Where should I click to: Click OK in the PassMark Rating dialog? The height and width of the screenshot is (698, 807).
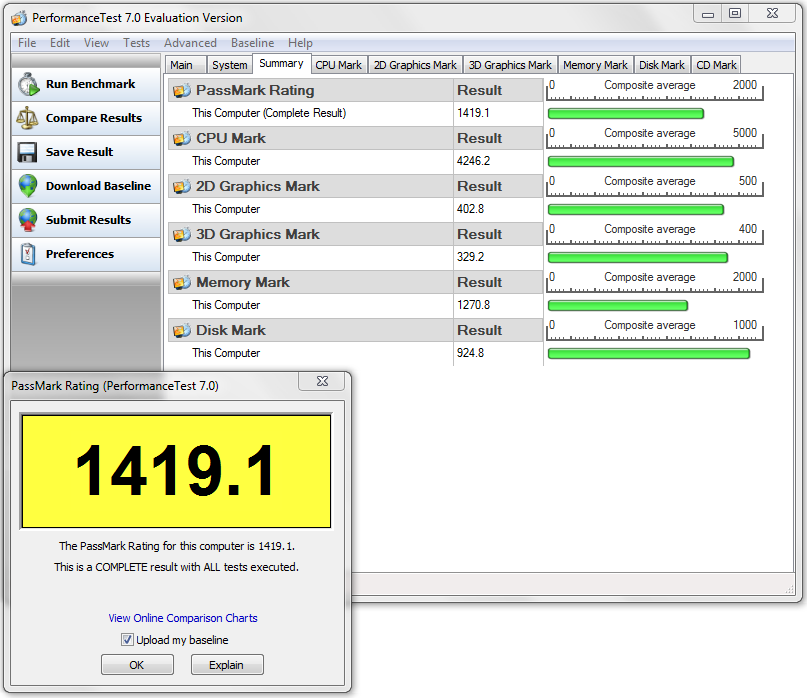(137, 665)
